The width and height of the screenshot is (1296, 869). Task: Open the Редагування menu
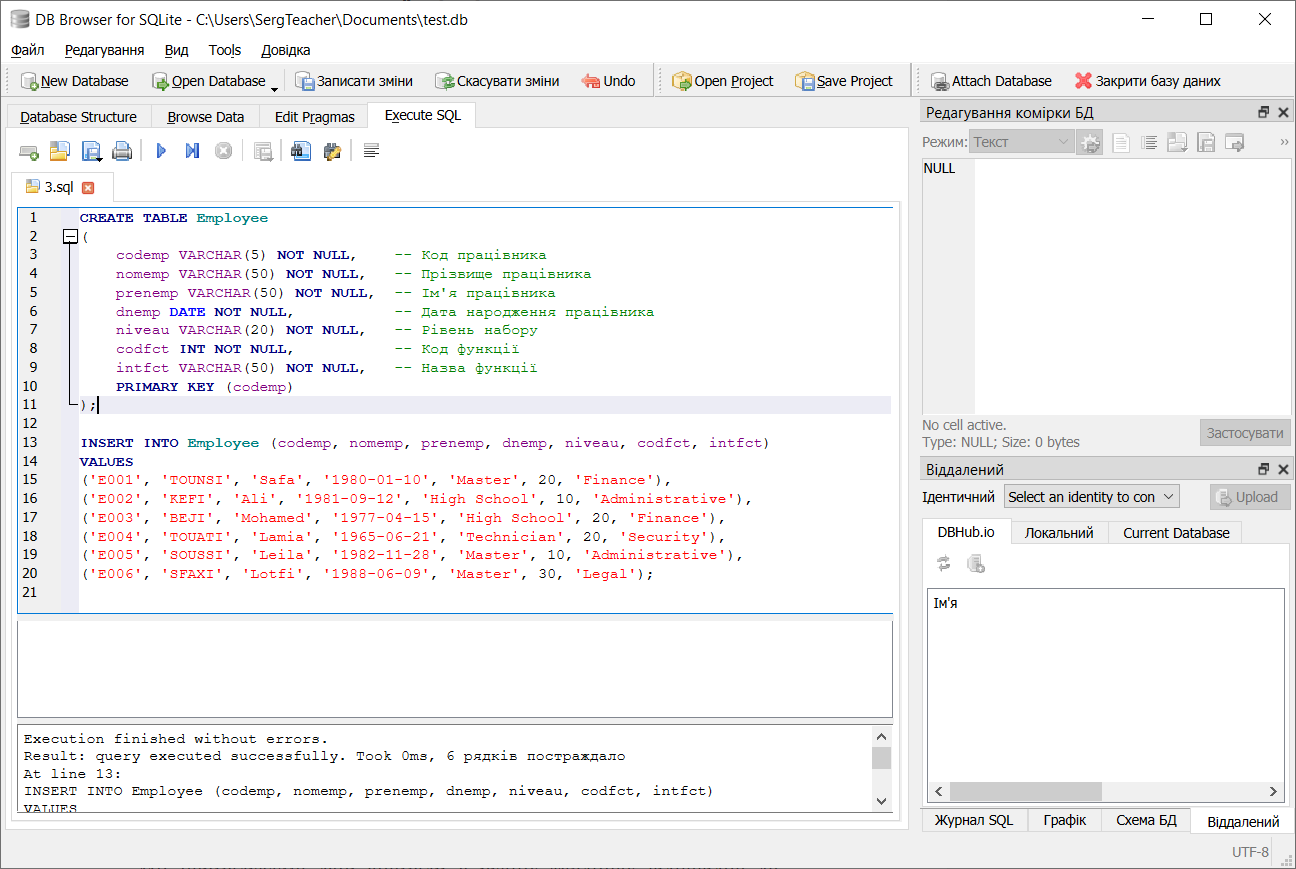[104, 50]
